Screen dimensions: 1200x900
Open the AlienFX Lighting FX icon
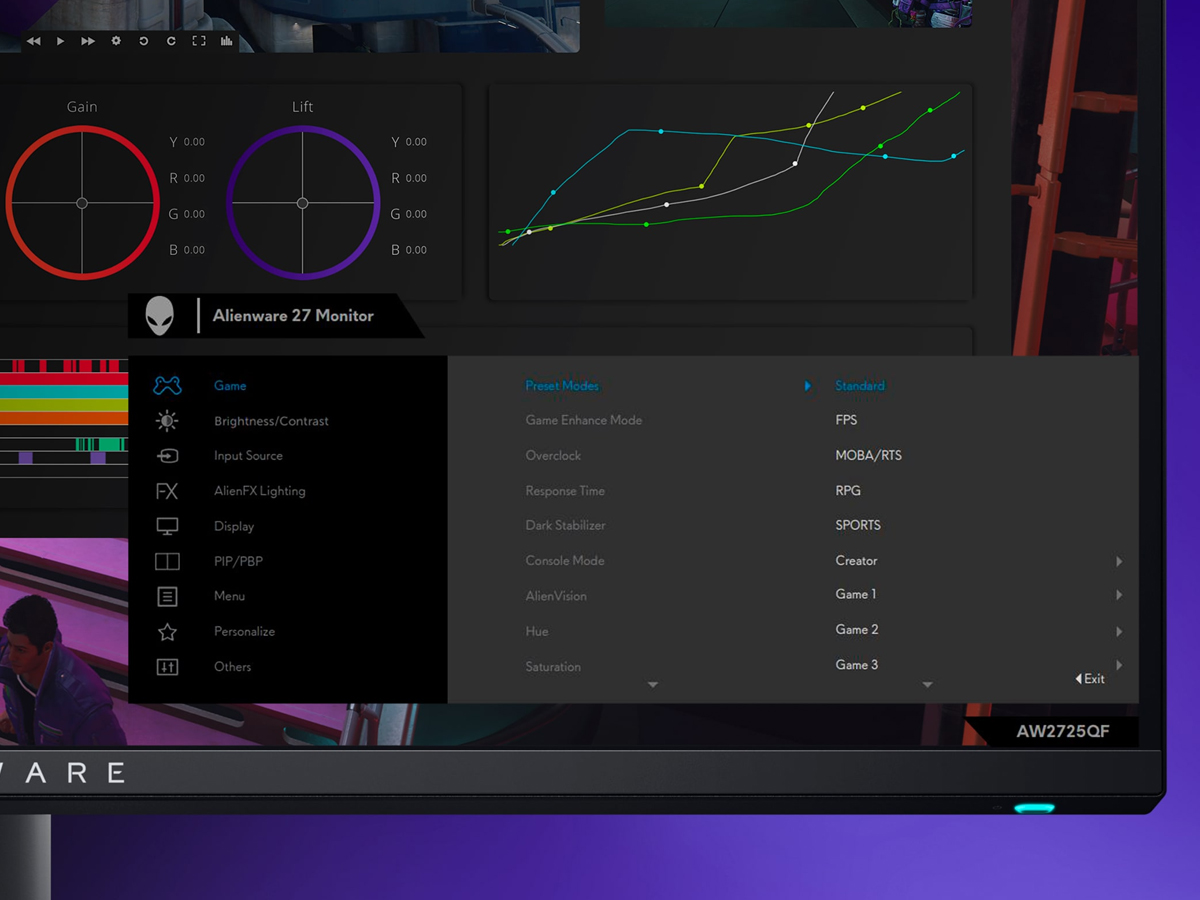pyautogui.click(x=167, y=491)
